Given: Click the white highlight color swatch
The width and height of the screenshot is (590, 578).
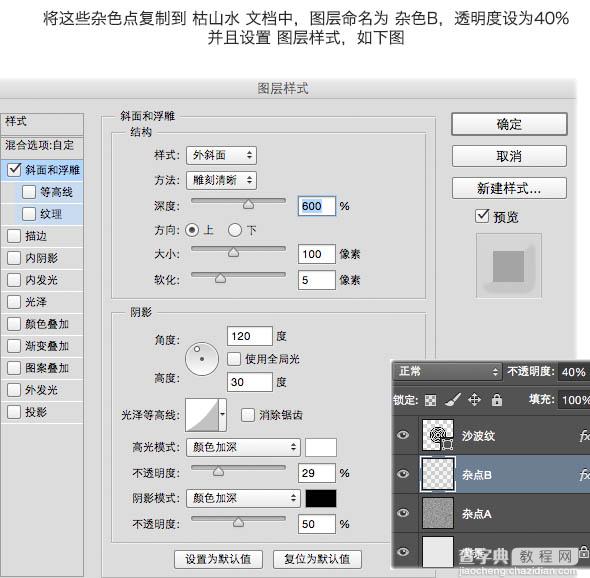Looking at the screenshot, I should point(321,447).
